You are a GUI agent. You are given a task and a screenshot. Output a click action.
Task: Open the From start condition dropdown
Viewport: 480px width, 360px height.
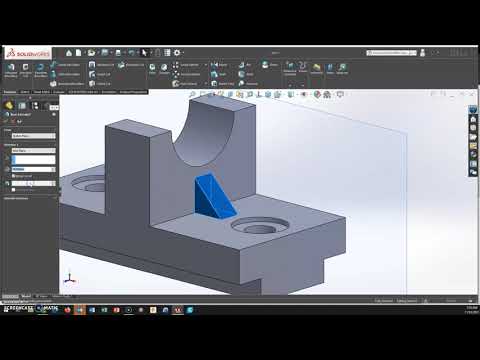33,136
